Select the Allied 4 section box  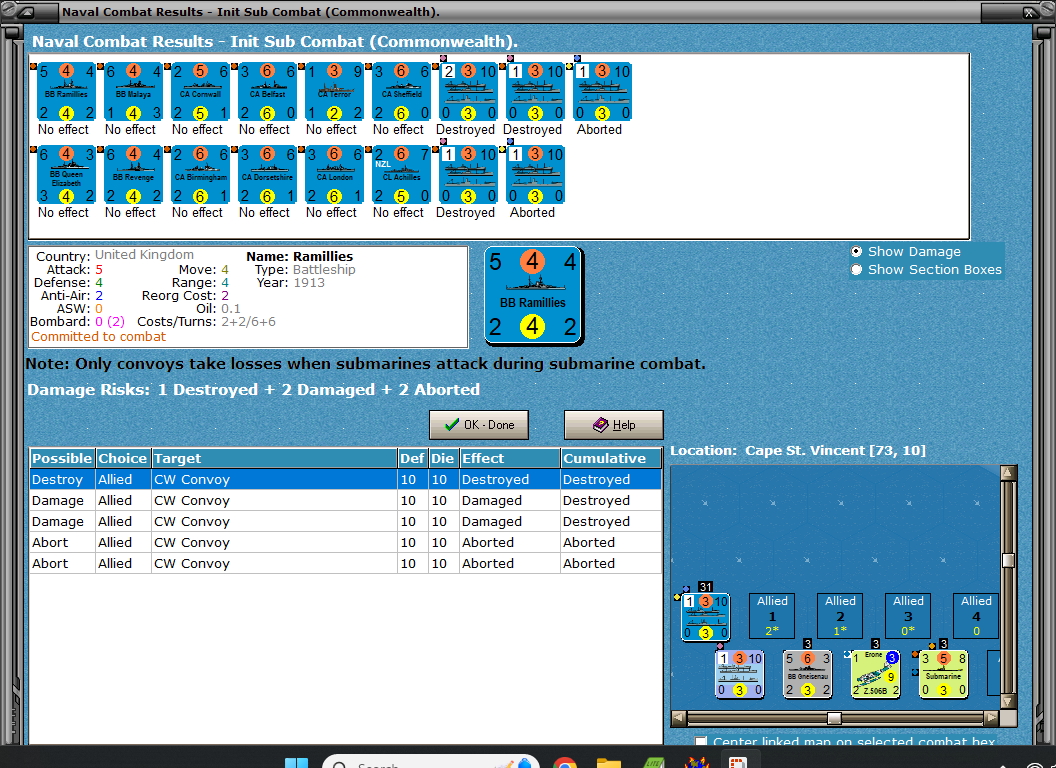click(976, 616)
